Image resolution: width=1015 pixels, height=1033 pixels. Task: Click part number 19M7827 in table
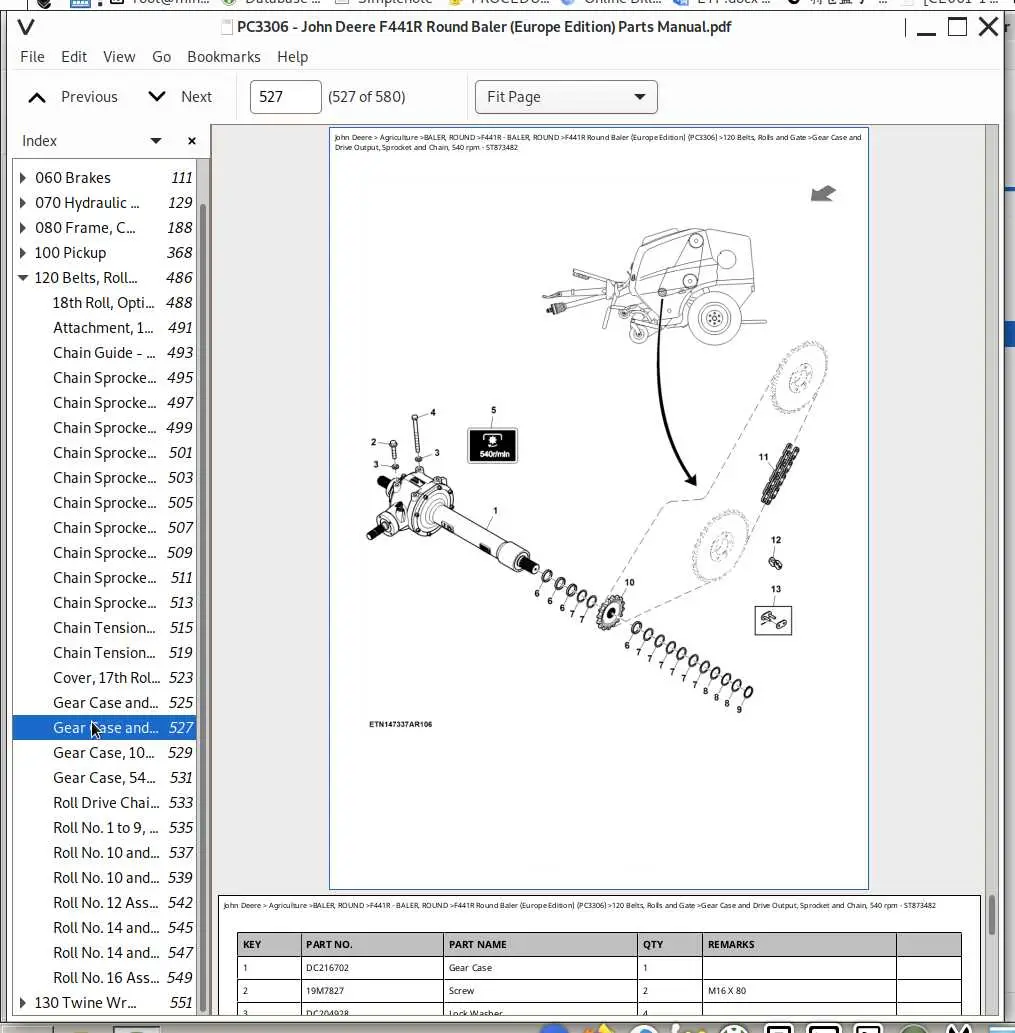pos(325,991)
